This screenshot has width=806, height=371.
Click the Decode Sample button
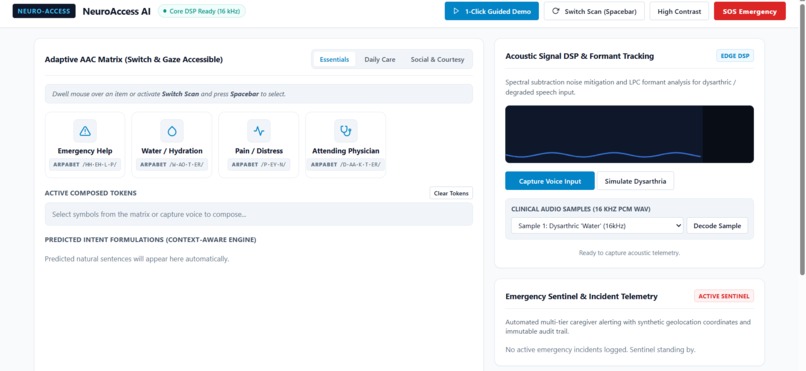click(717, 226)
